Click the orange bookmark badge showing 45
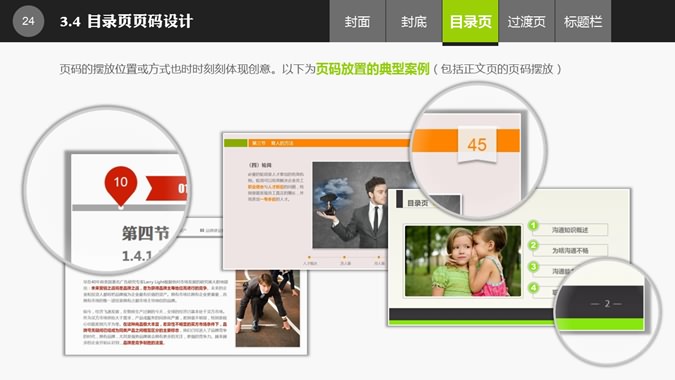 coord(477,145)
